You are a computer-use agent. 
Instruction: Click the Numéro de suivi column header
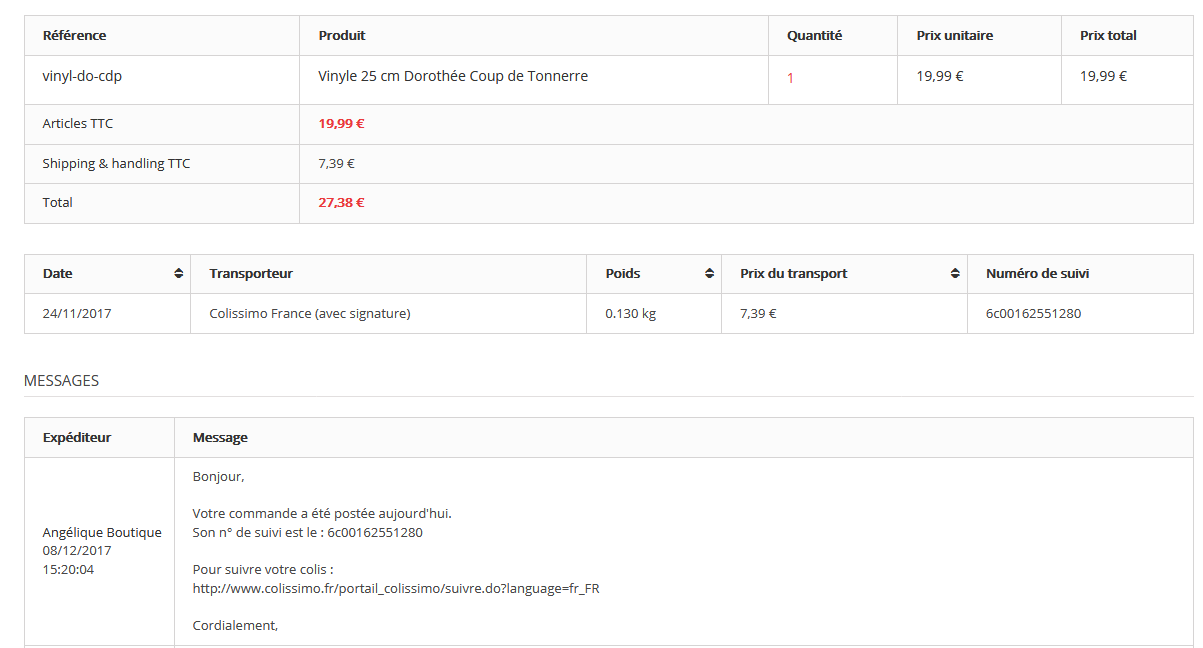(x=1037, y=274)
